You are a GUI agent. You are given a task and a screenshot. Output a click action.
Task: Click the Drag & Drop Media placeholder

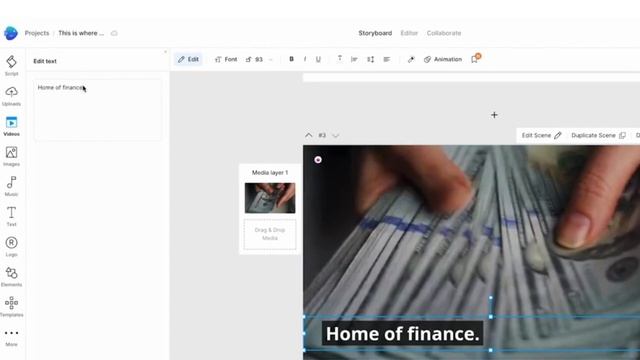(x=270, y=234)
